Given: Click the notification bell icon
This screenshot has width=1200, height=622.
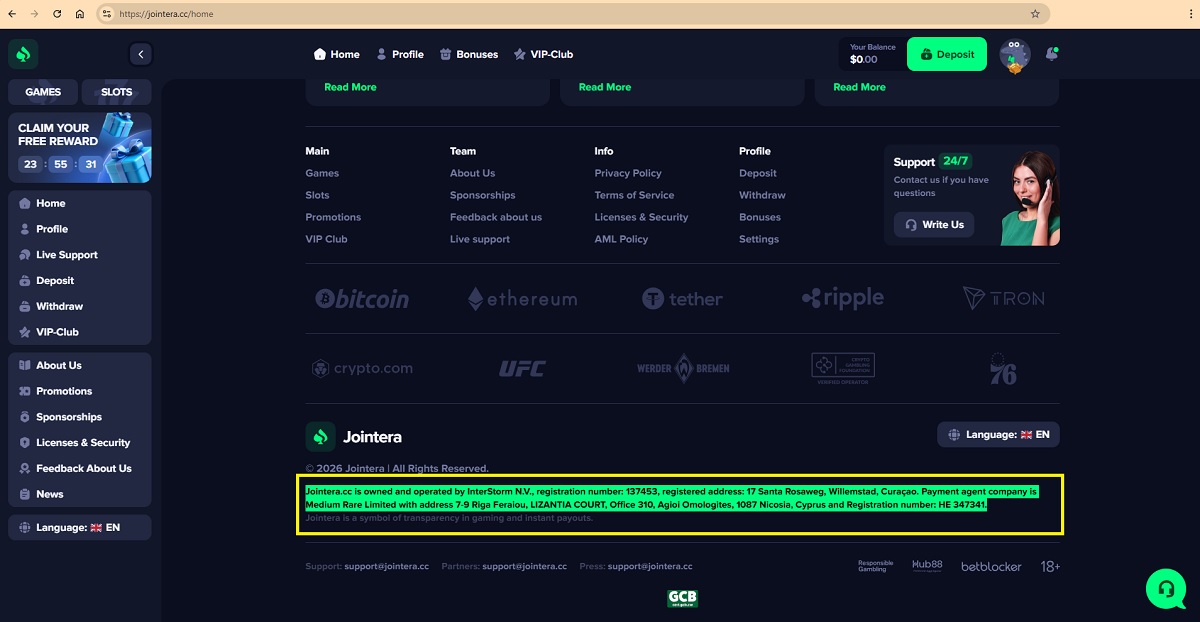Looking at the screenshot, I should click(1051, 54).
